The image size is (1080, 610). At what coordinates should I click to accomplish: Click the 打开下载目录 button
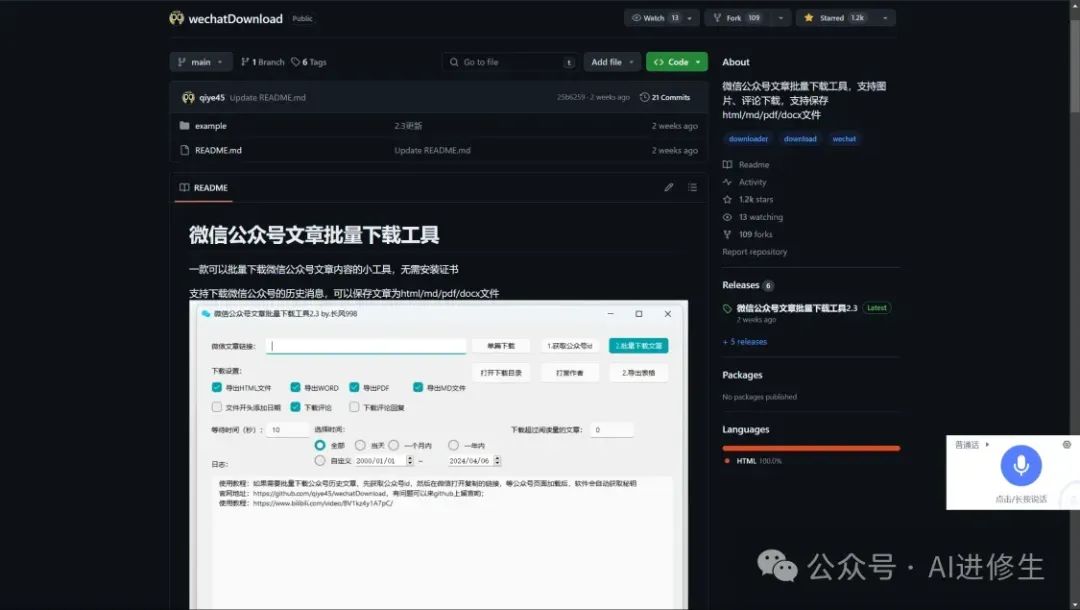click(501, 373)
